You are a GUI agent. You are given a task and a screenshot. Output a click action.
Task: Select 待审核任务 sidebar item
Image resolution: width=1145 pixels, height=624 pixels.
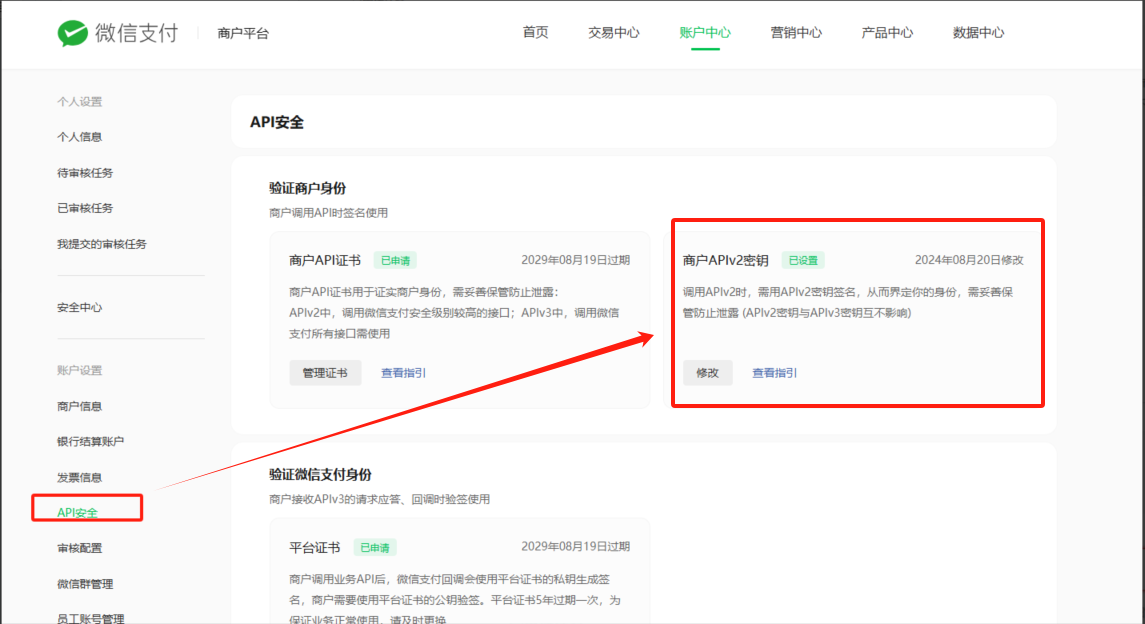[x=85, y=173]
